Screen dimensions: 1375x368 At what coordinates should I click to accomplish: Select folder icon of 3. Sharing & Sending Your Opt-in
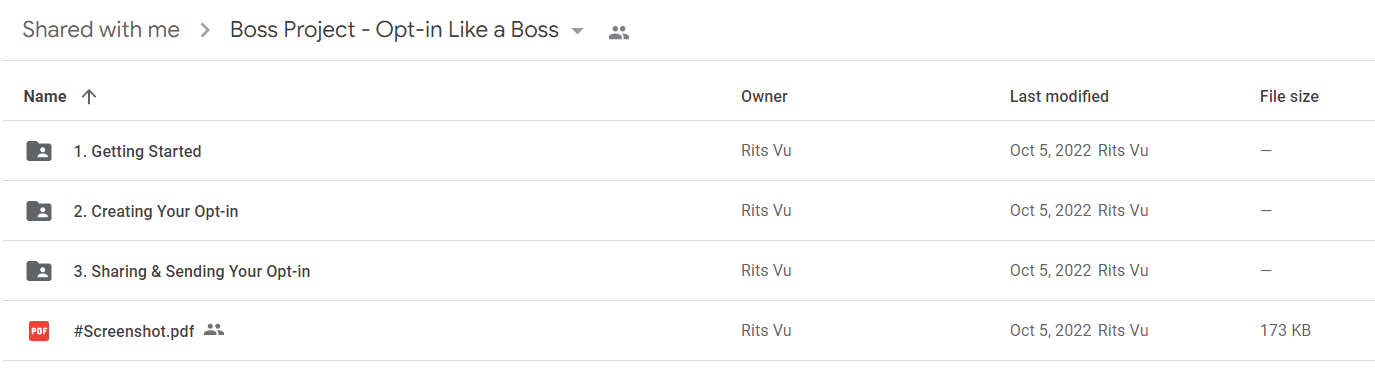pos(39,271)
